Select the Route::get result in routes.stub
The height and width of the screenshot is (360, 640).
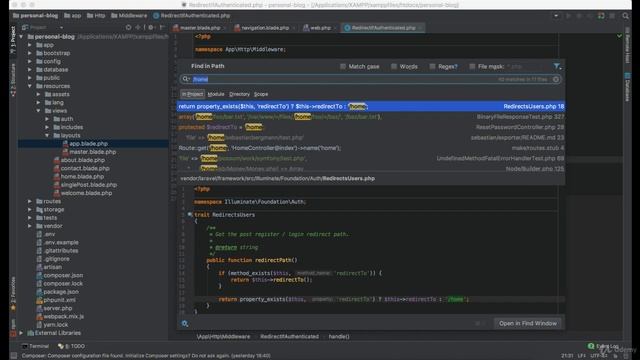click(371, 148)
